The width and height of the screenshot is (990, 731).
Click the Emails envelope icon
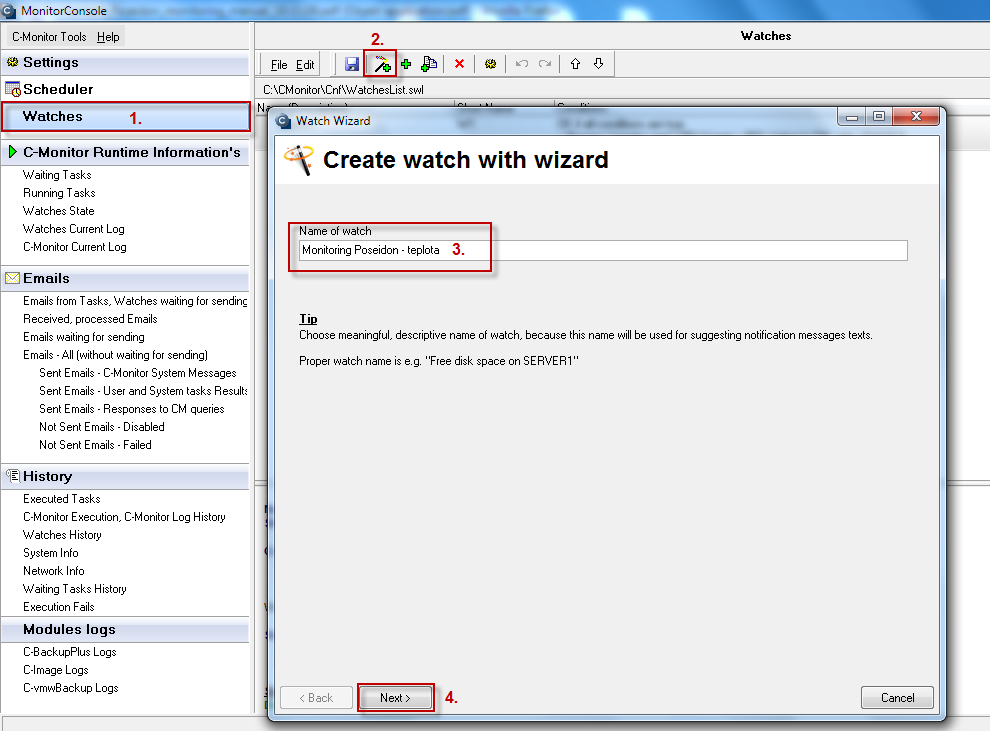tap(13, 278)
